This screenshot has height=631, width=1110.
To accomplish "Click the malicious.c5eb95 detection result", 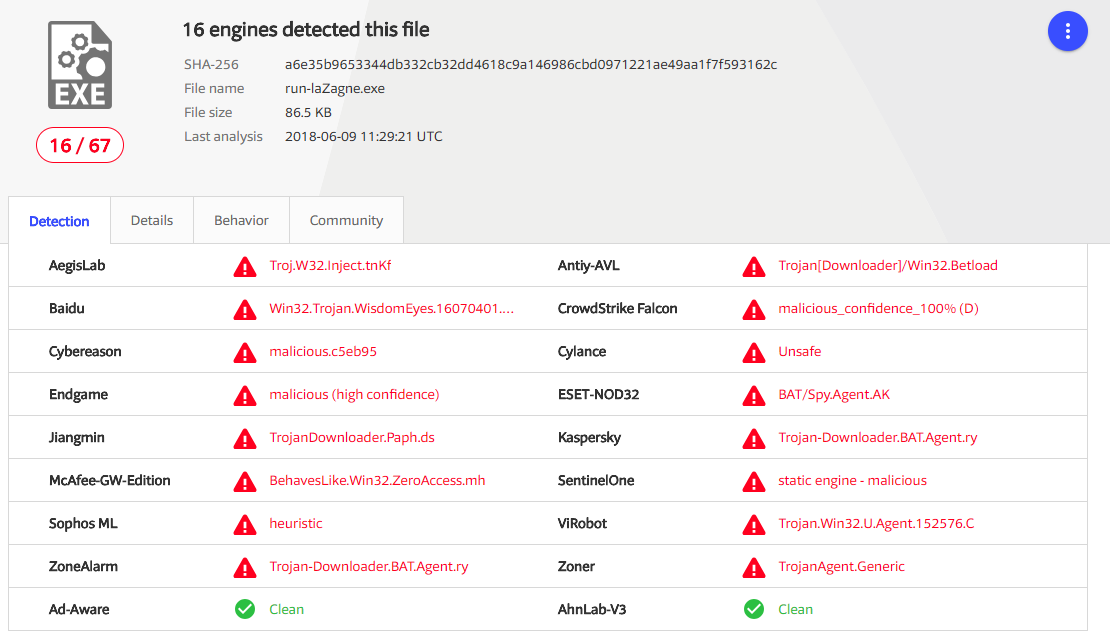I will [323, 351].
